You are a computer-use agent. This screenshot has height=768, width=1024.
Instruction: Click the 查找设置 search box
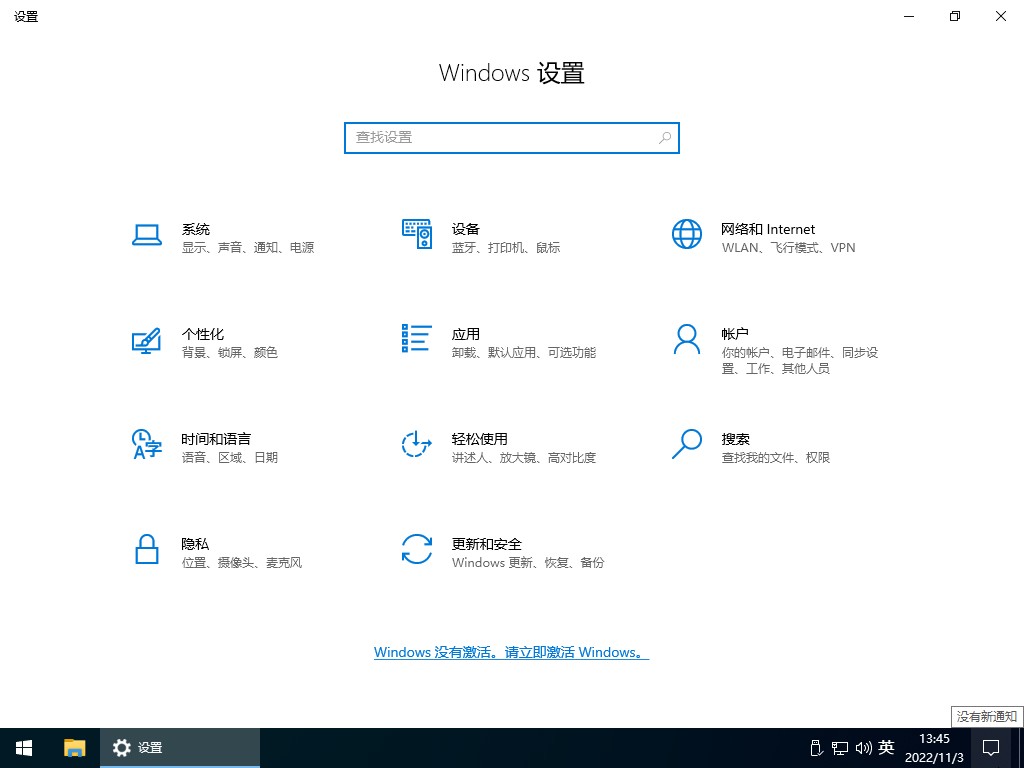500,138
